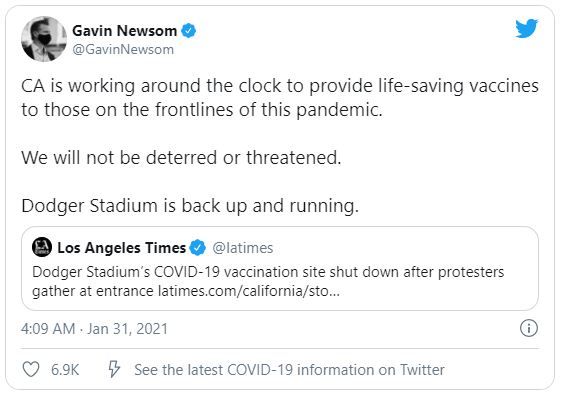Screen dimensions: 561x395
Task: Open the Los Angeles Times account name
Action: tap(122, 248)
